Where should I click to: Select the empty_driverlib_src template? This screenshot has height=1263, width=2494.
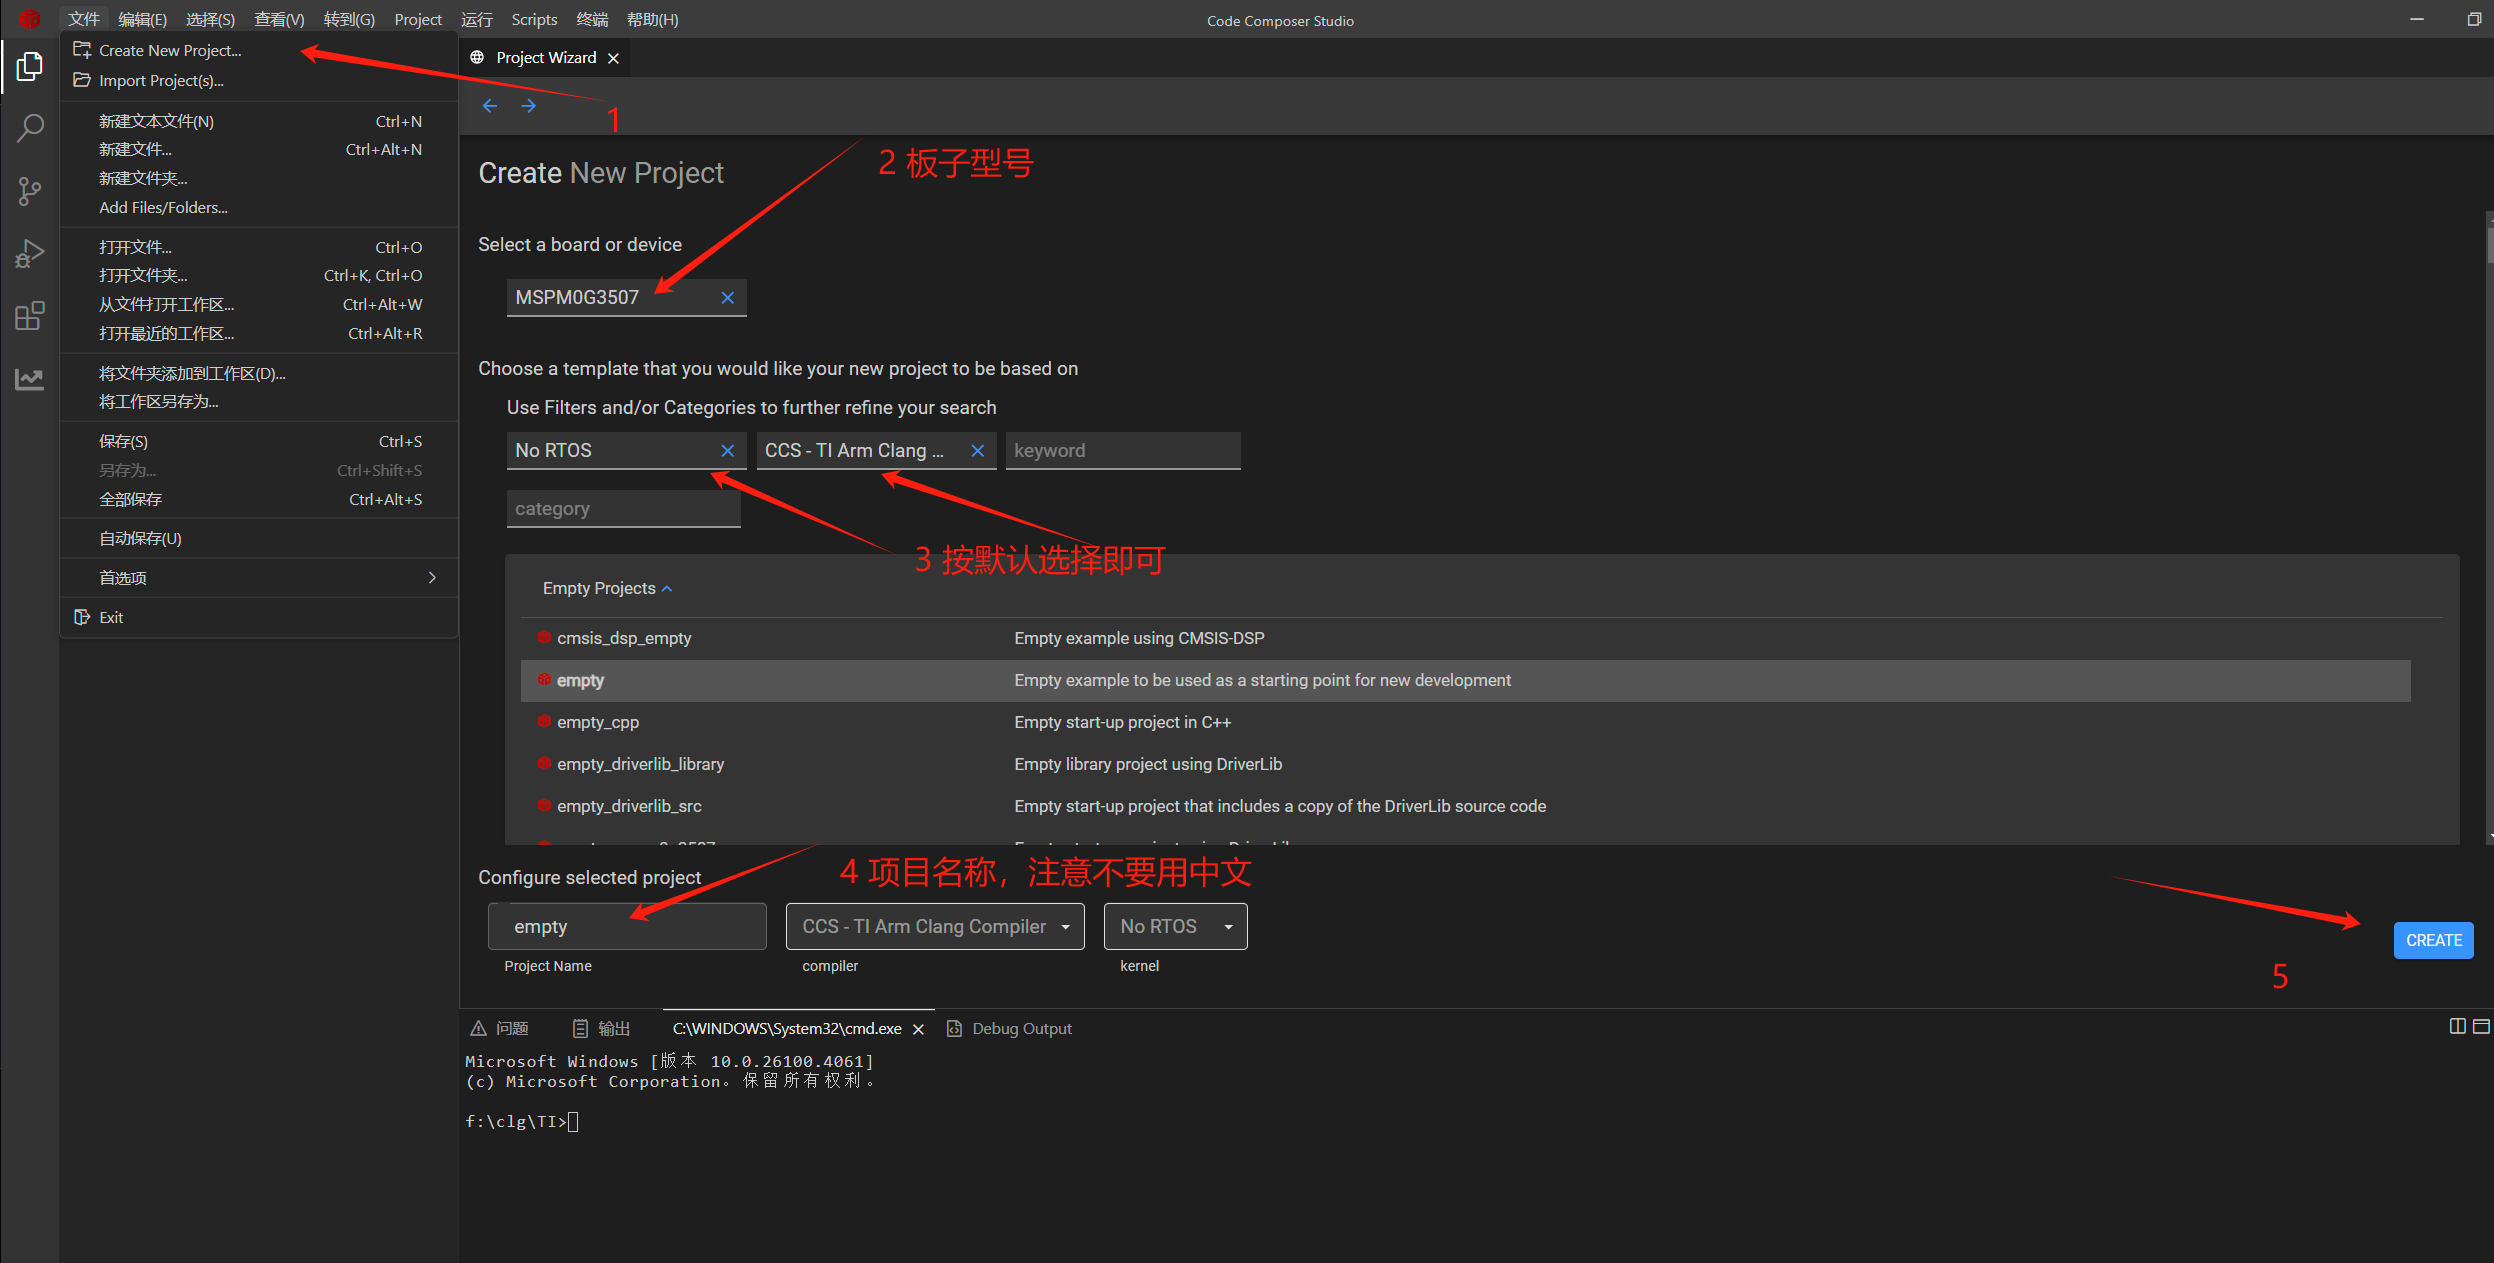[x=629, y=806]
